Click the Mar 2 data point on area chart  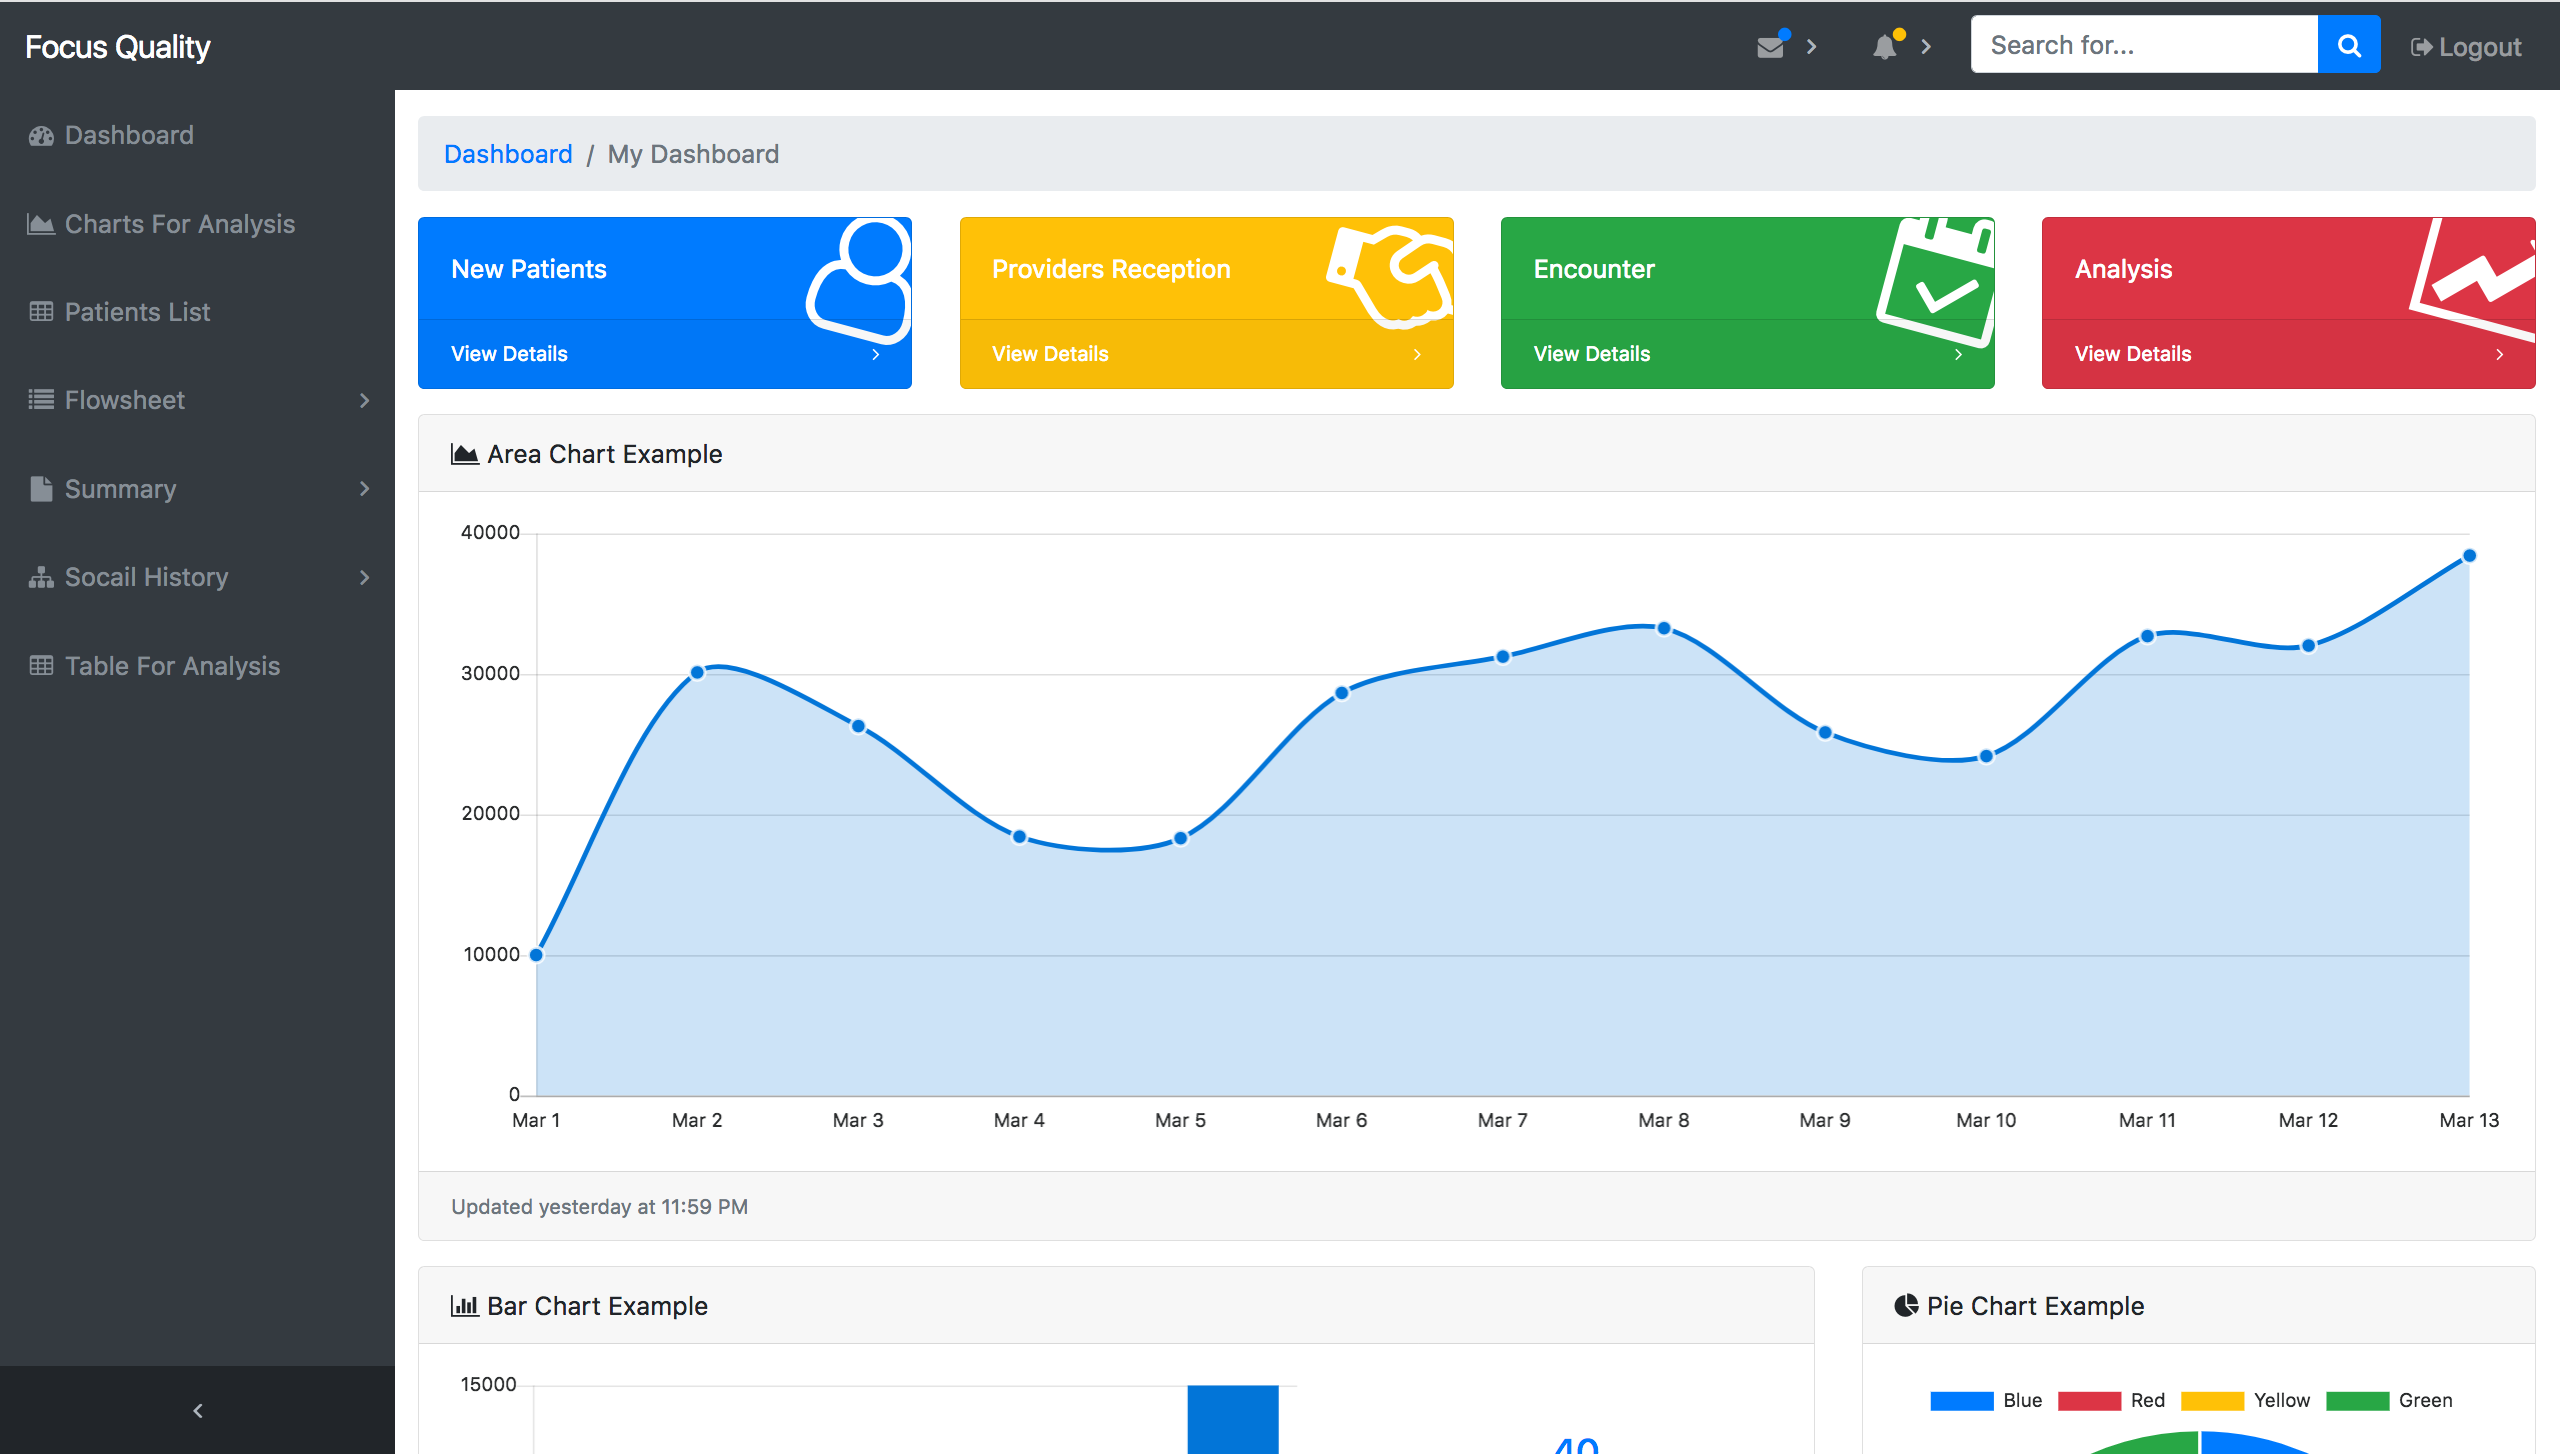[x=698, y=673]
